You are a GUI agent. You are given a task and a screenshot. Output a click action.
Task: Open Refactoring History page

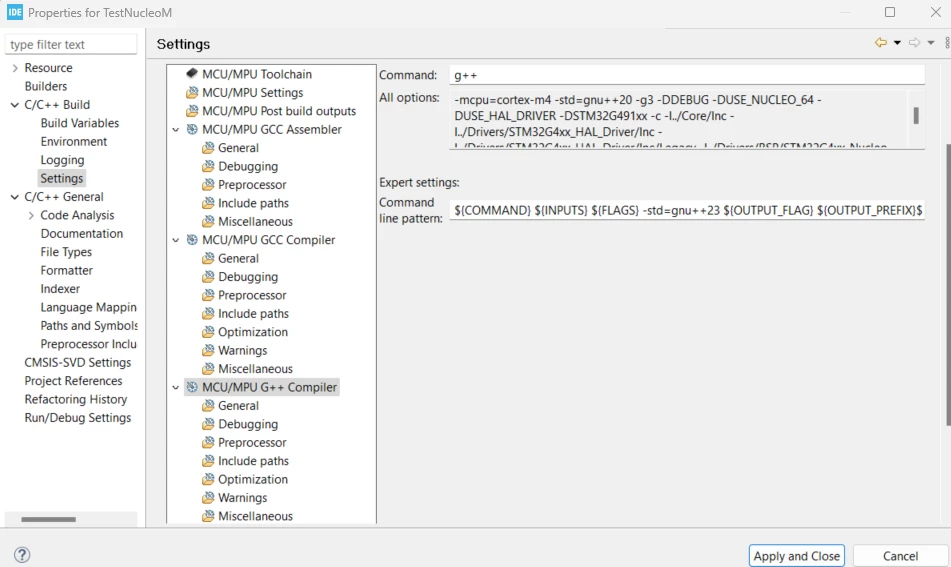click(75, 399)
